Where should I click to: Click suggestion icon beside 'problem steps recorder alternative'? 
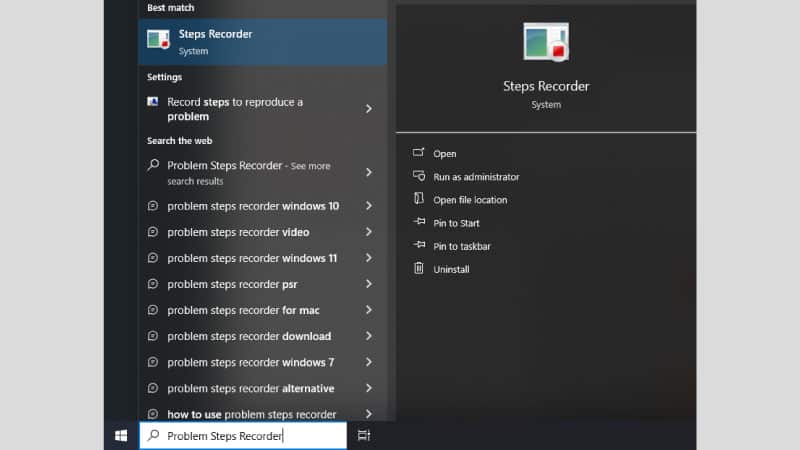pyautogui.click(x=153, y=388)
